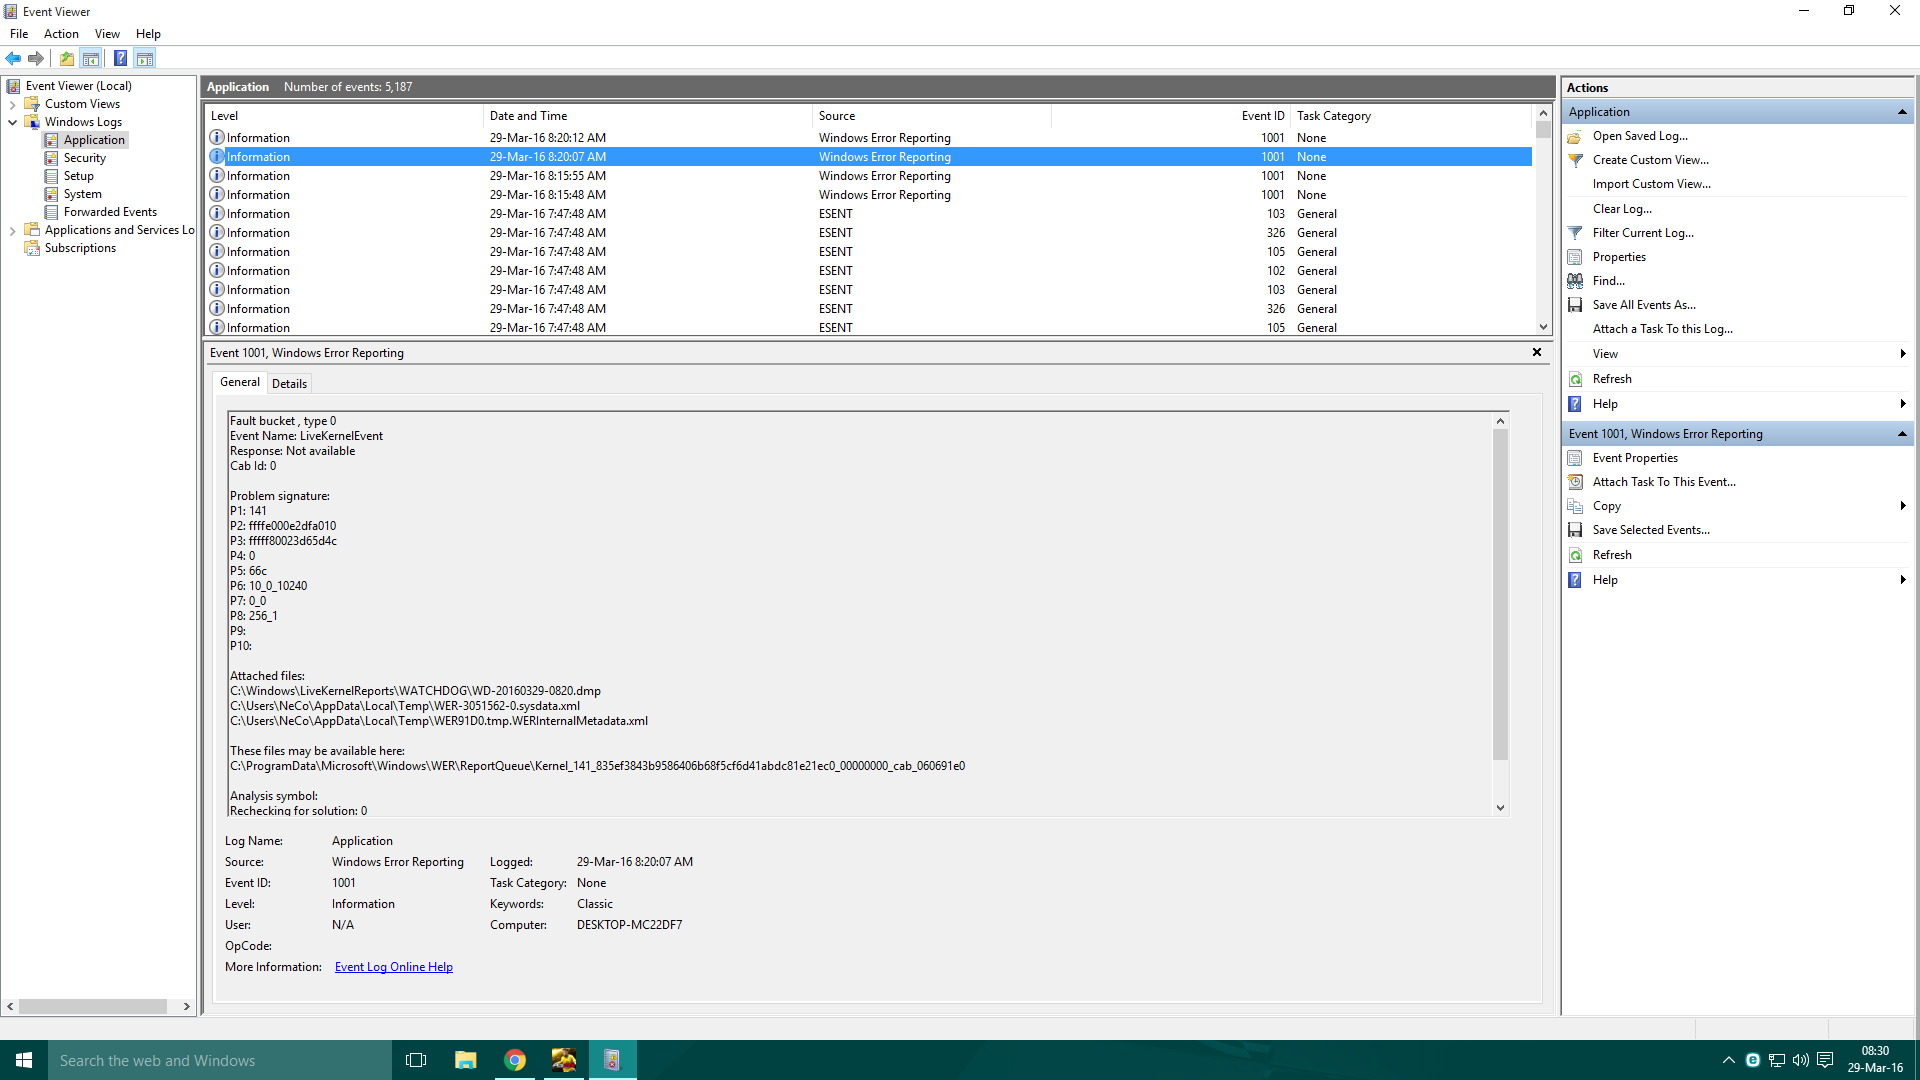This screenshot has height=1080, width=1920.
Task: Expand the Custom Views tree node
Action: 12,104
